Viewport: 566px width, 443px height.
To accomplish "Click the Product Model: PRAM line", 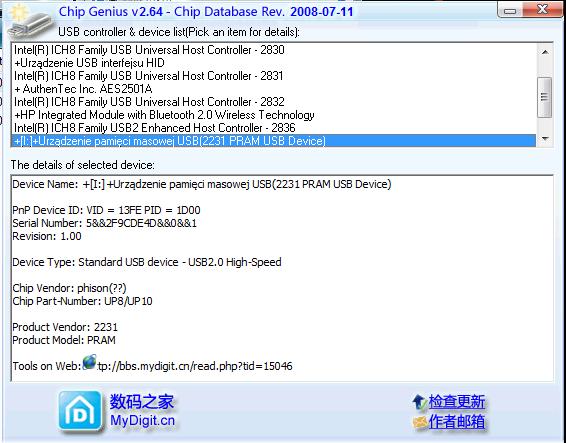I will coord(64,340).
